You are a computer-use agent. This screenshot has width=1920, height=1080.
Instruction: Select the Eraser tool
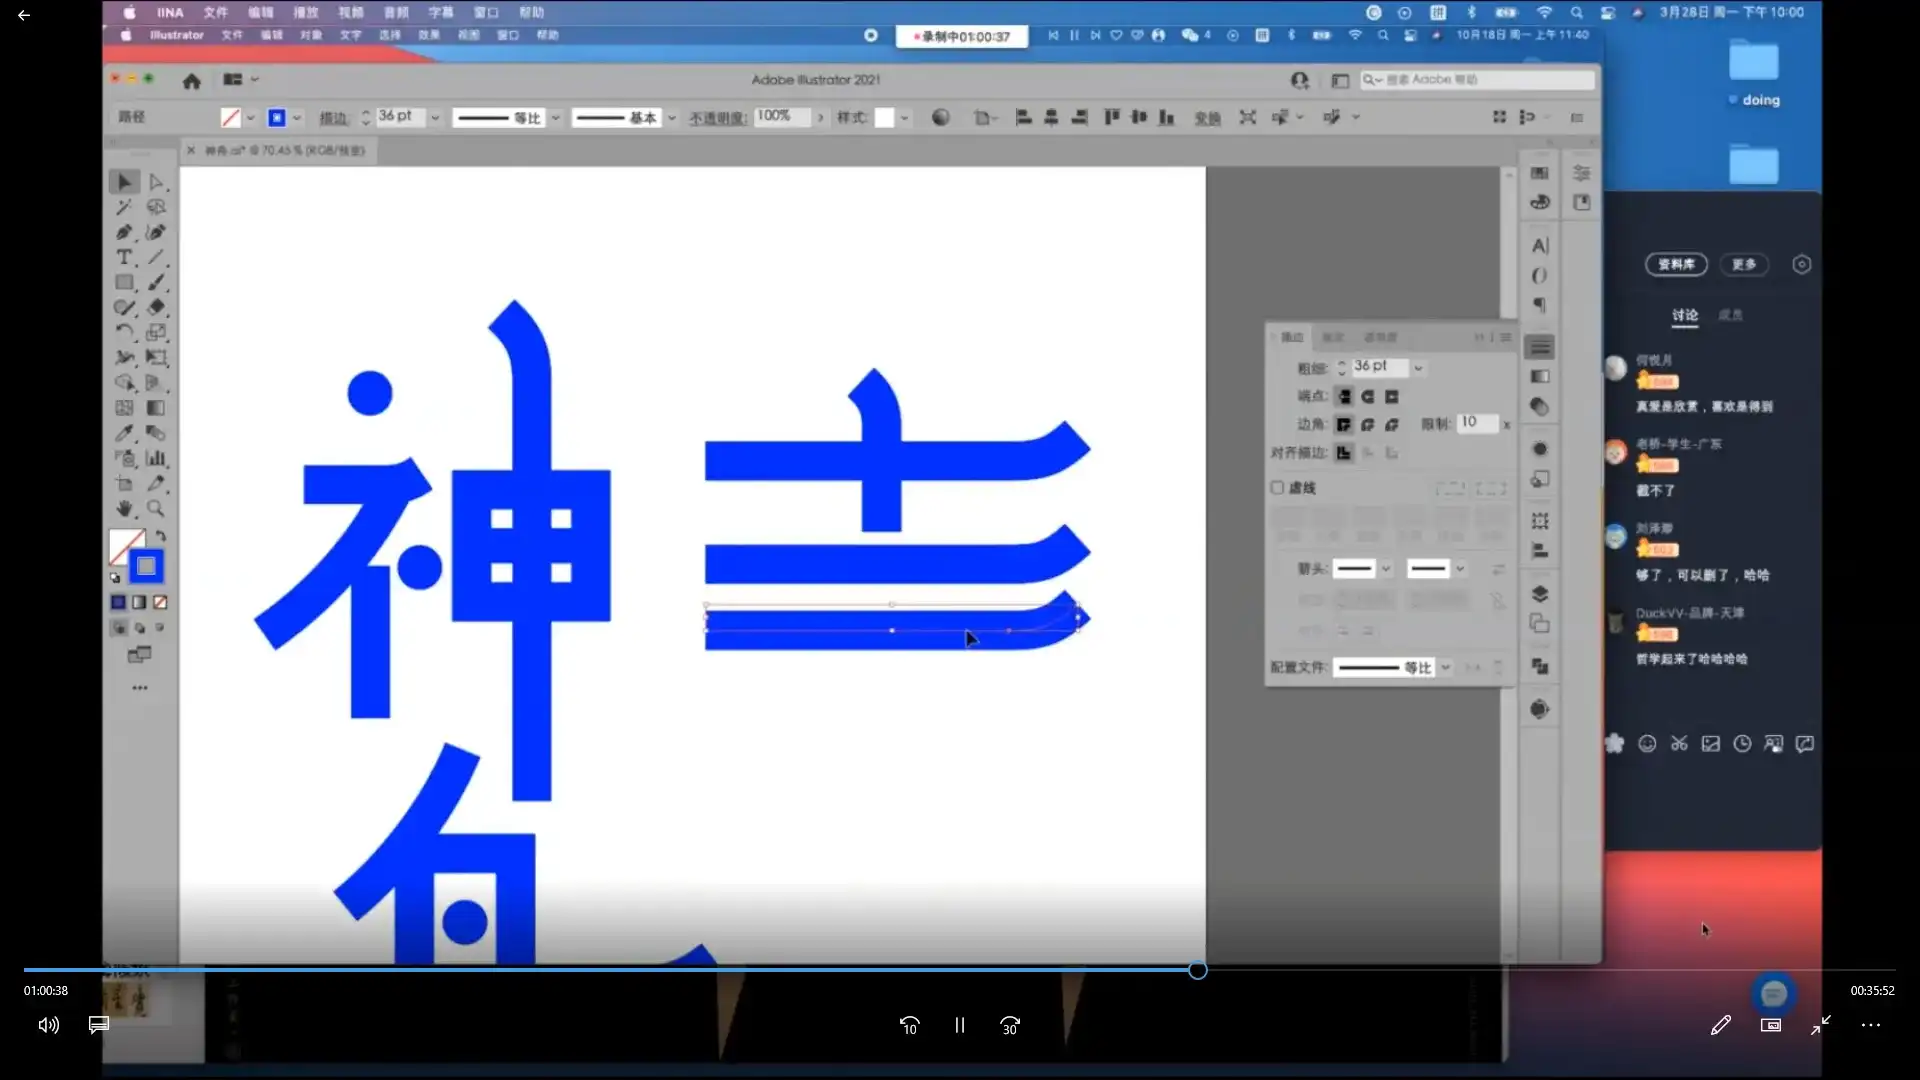[155, 306]
